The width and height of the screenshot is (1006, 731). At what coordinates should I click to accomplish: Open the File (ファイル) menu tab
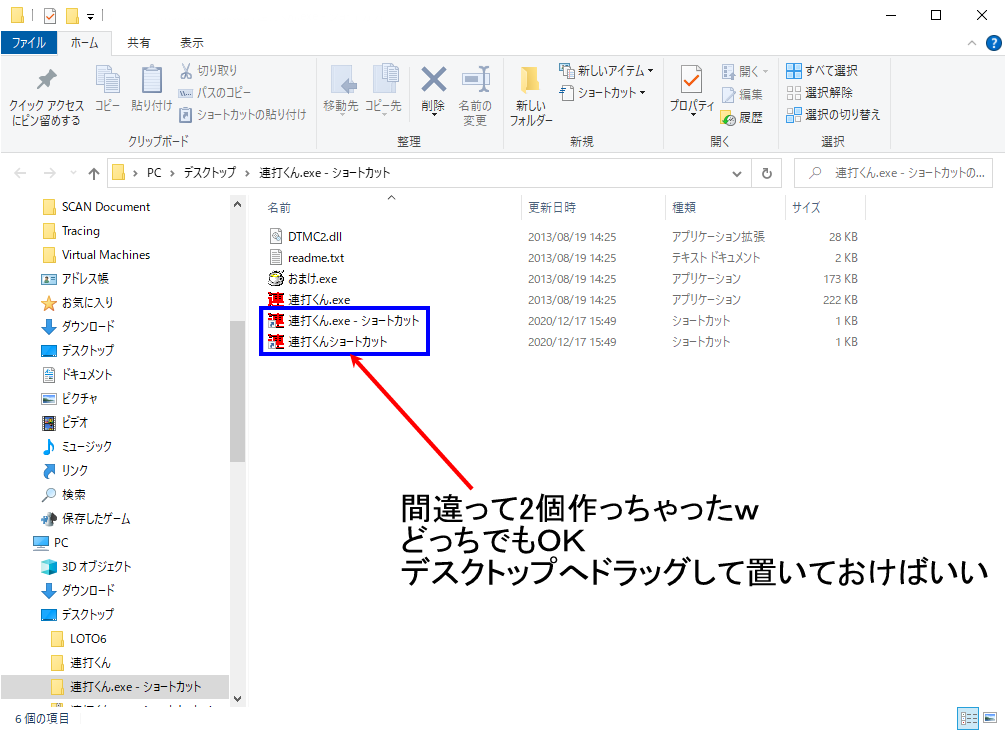point(29,43)
